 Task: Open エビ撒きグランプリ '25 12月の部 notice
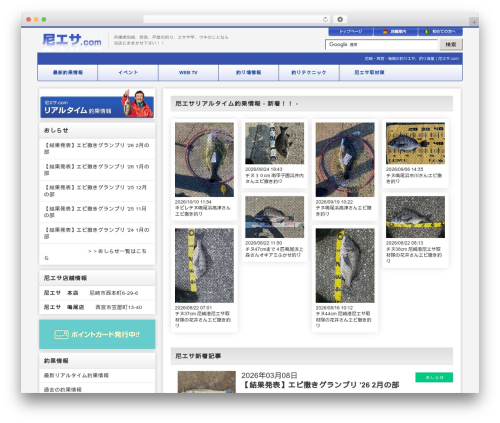click(x=97, y=191)
